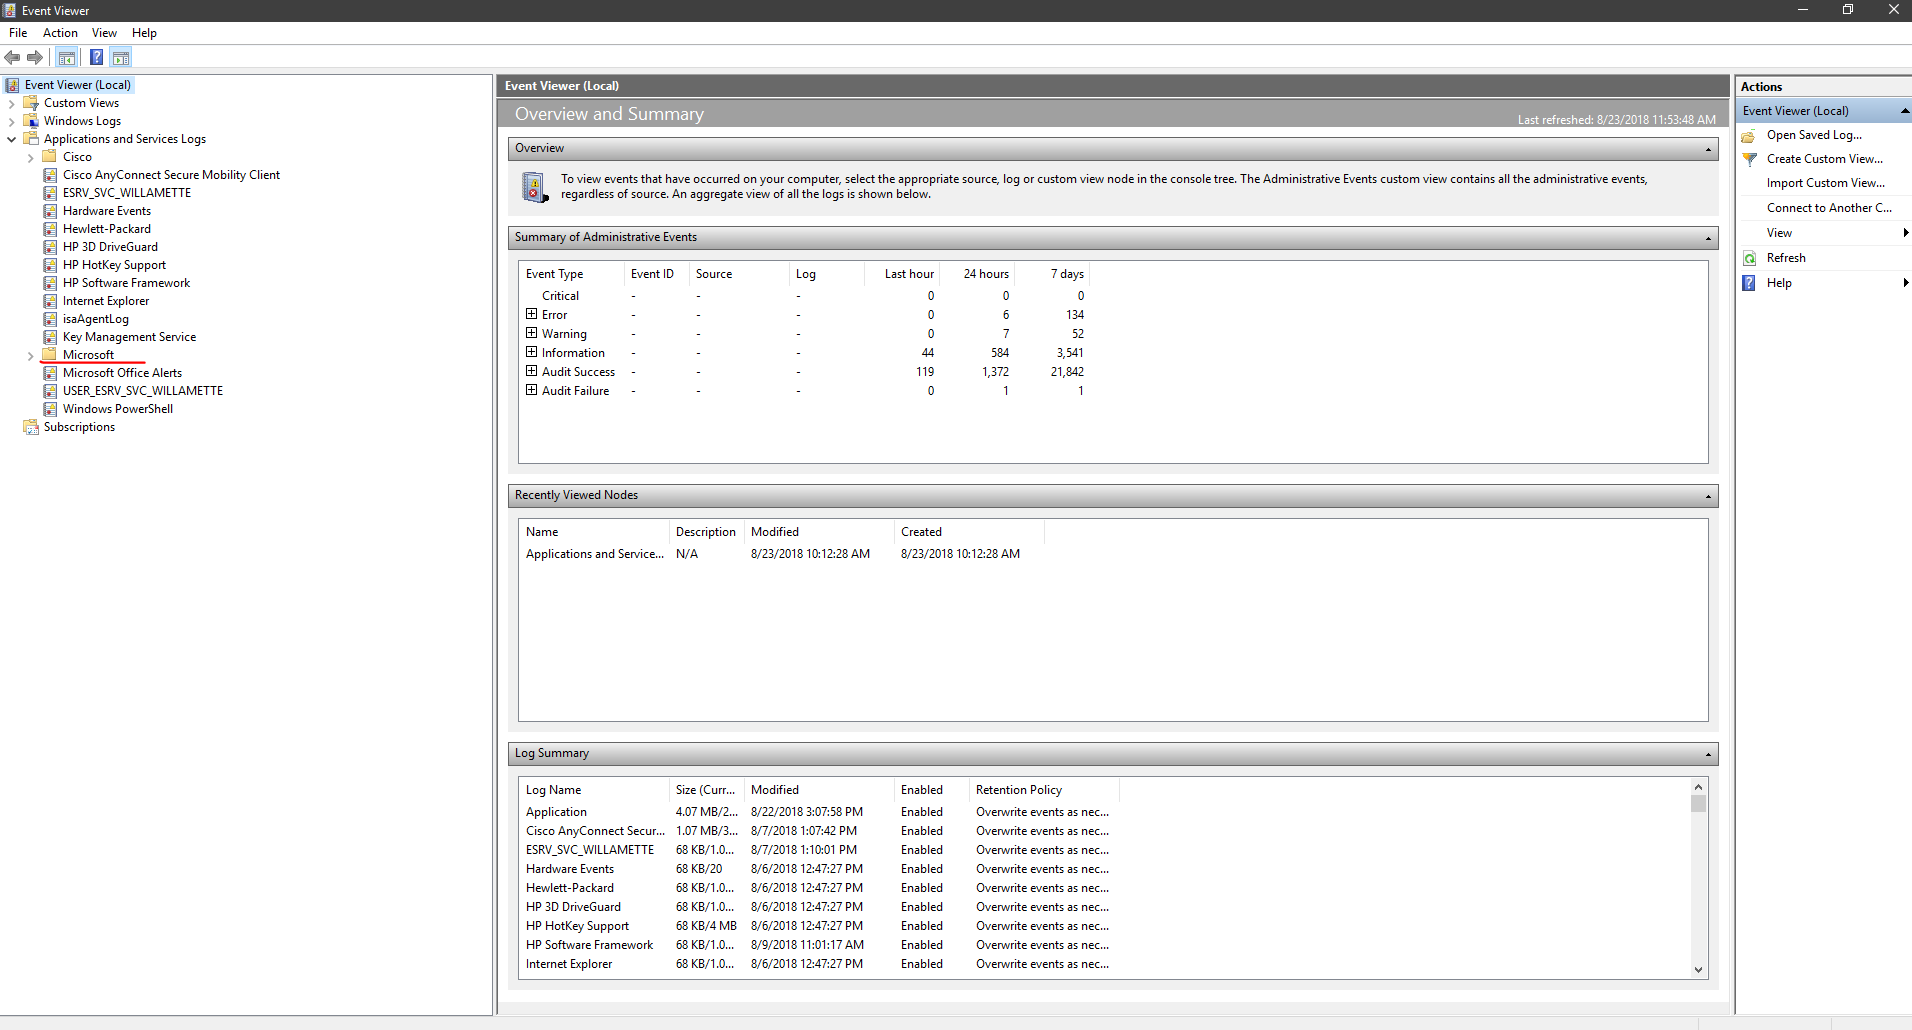Viewport: 1912px width, 1030px height.
Task: Open the File menu
Action: tap(18, 33)
